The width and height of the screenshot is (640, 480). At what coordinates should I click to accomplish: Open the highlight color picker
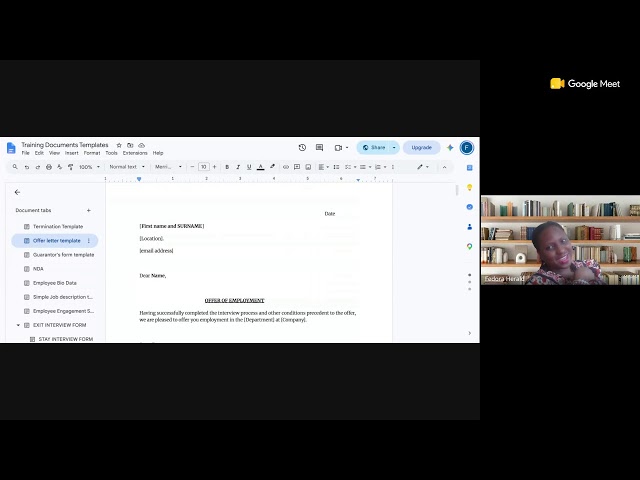pos(272,167)
